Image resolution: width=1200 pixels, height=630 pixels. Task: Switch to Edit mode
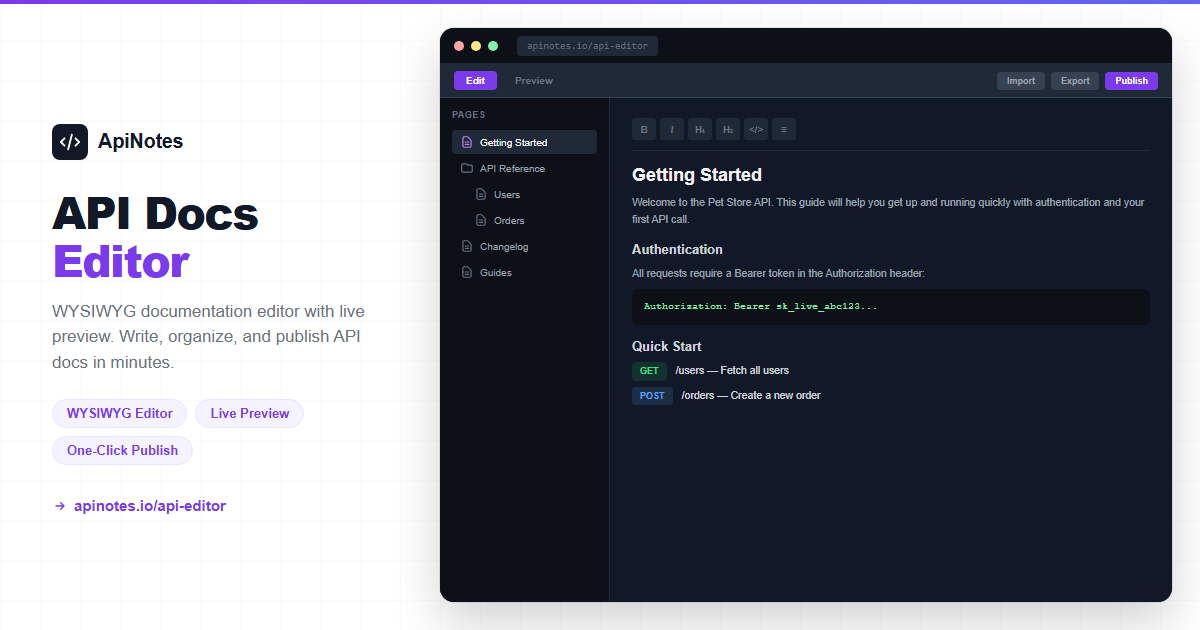[475, 81]
